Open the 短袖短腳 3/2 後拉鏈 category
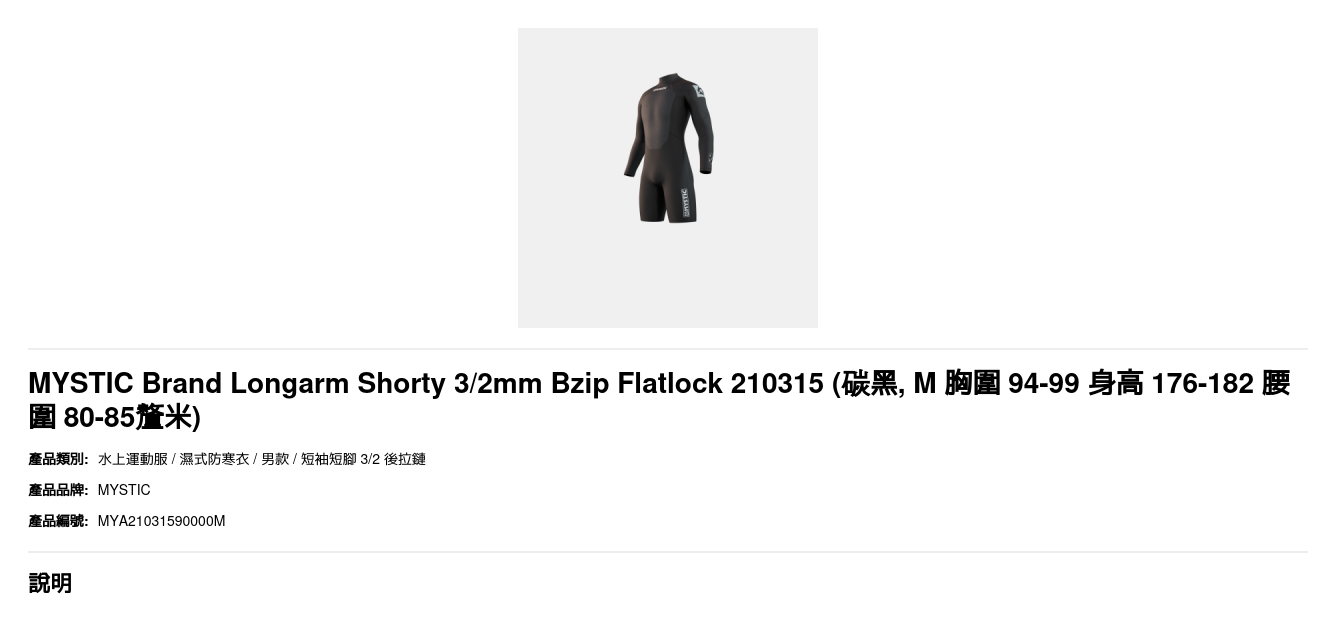This screenshot has height=642, width=1328. coord(363,459)
